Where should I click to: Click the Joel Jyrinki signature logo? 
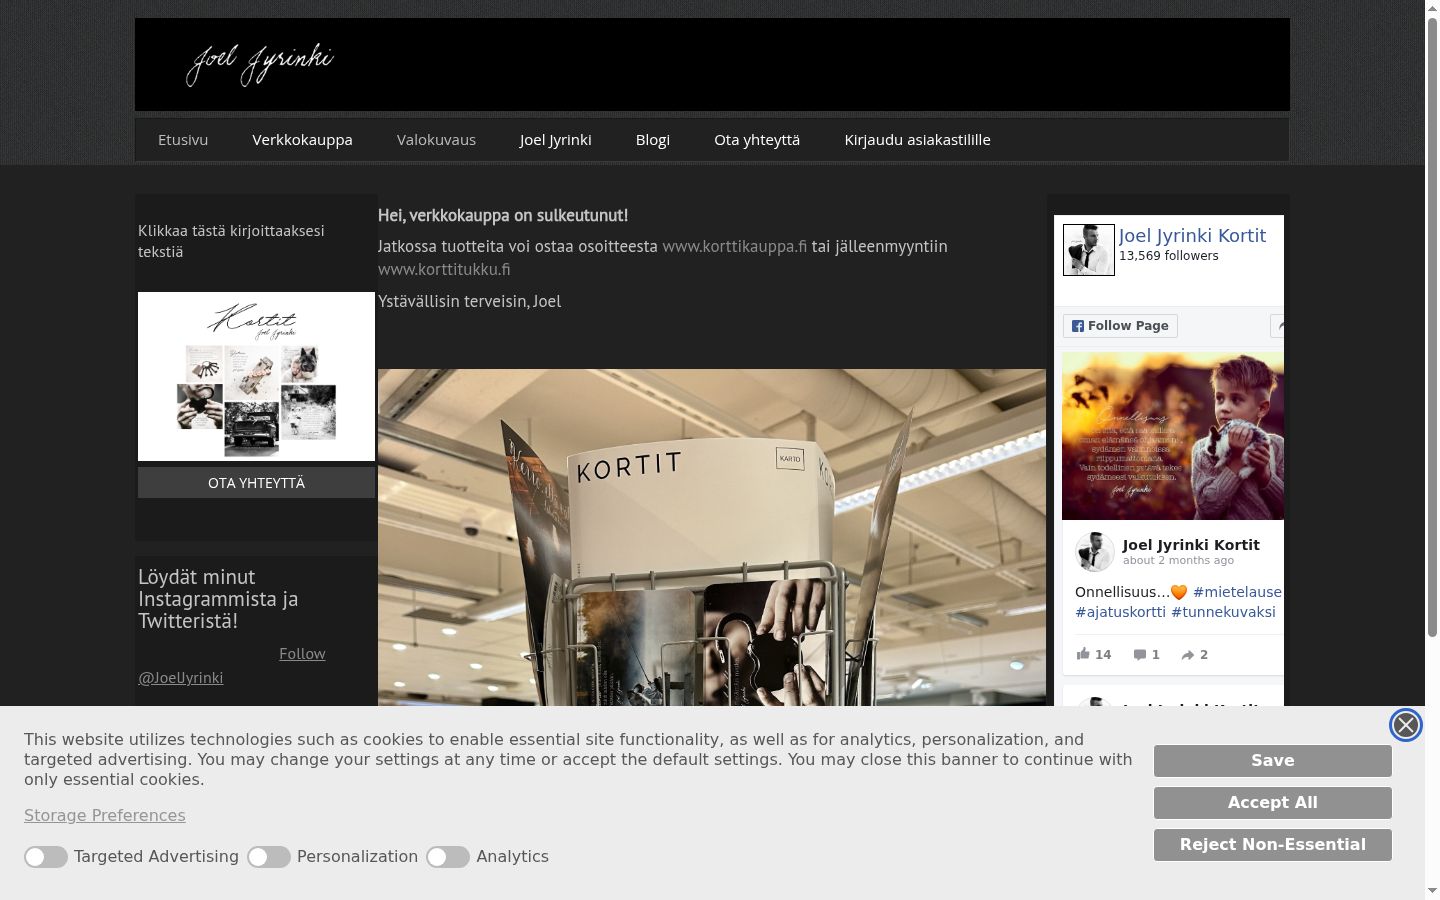coord(259,64)
